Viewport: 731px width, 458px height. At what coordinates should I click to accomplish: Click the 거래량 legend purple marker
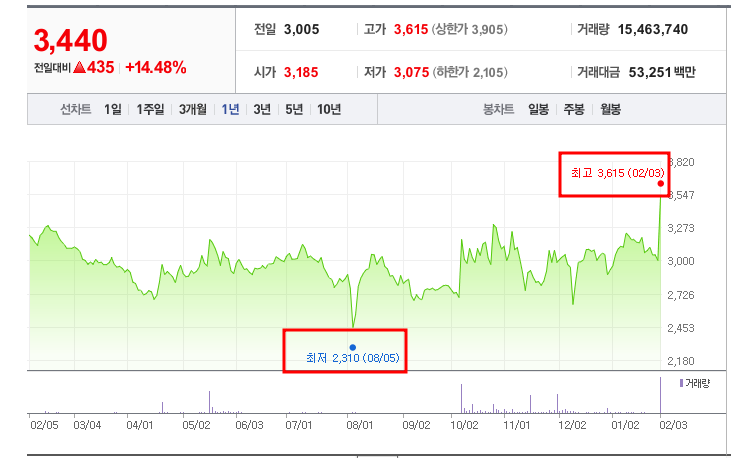tap(682, 383)
